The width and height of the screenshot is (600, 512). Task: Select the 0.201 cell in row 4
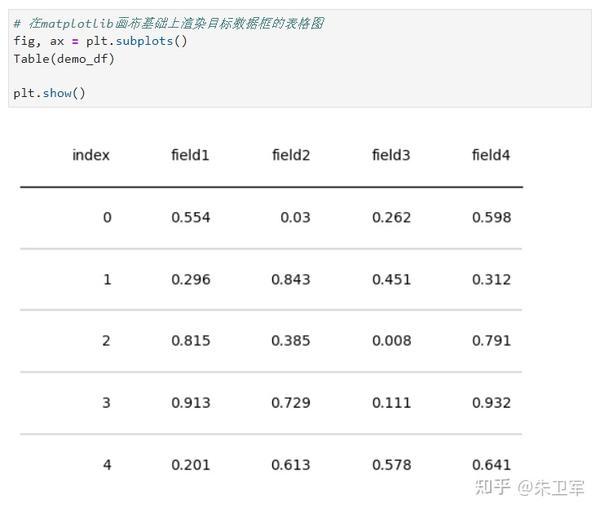191,465
